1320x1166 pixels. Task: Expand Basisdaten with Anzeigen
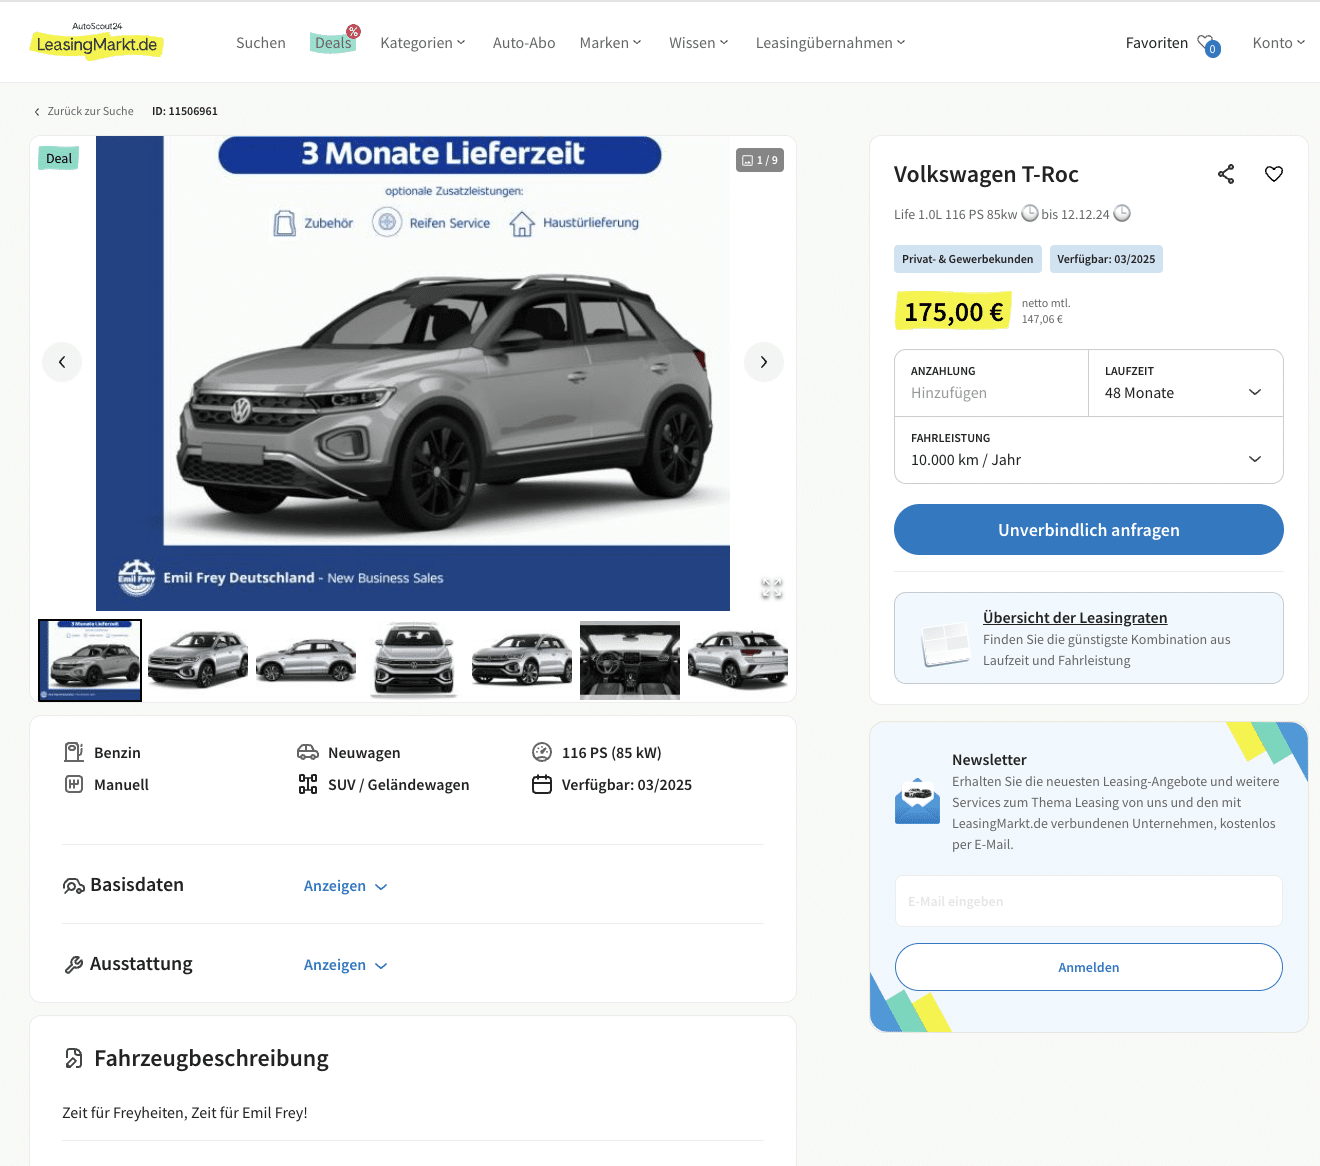[345, 886]
